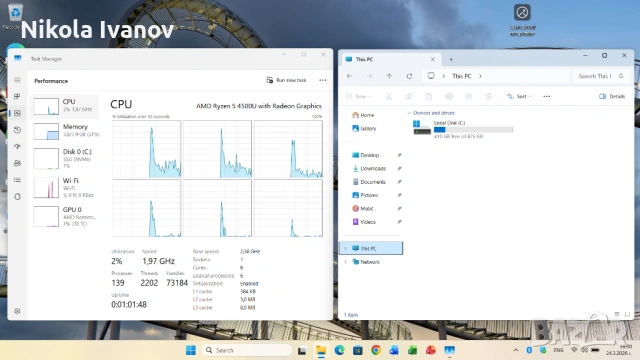Screen dimensions: 640x360
Task: Click the uptime value 0:01:01:48
Action: pos(129,304)
